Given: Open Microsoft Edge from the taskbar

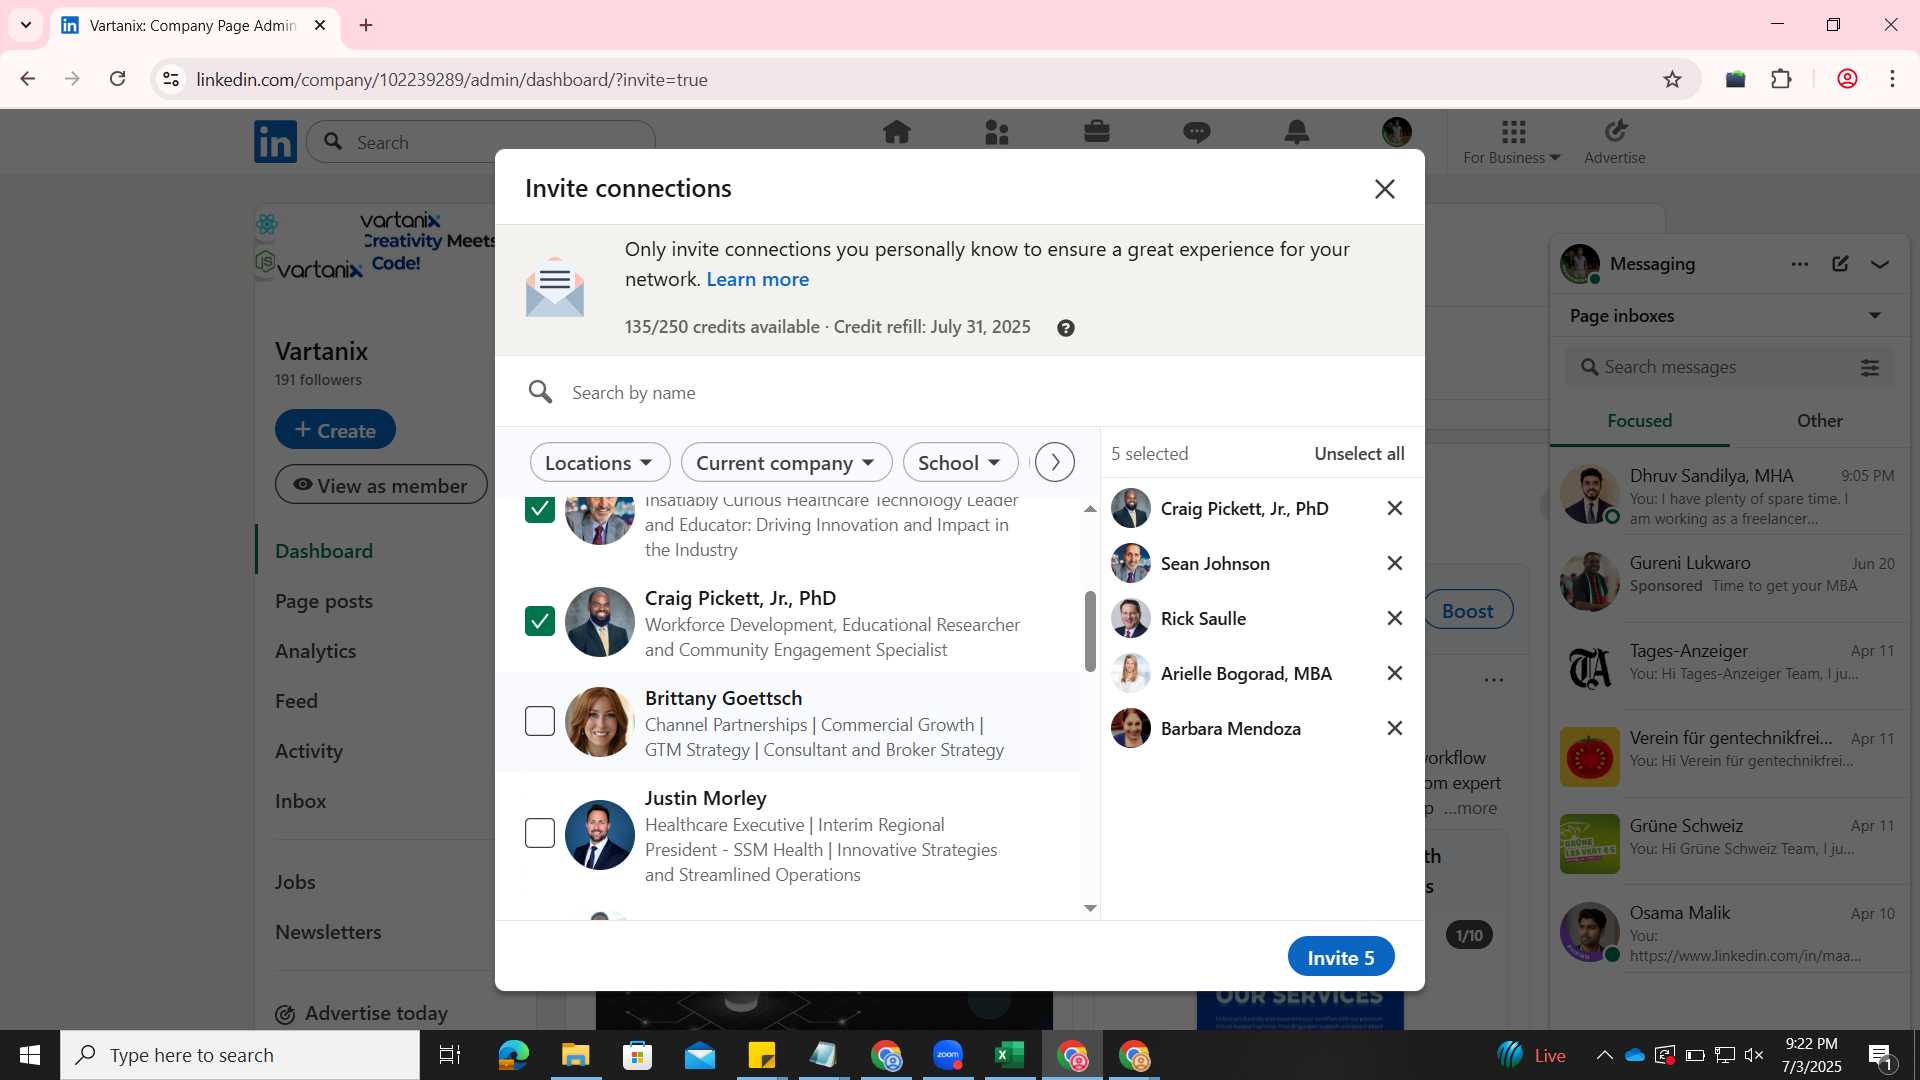Looking at the screenshot, I should 513,1055.
